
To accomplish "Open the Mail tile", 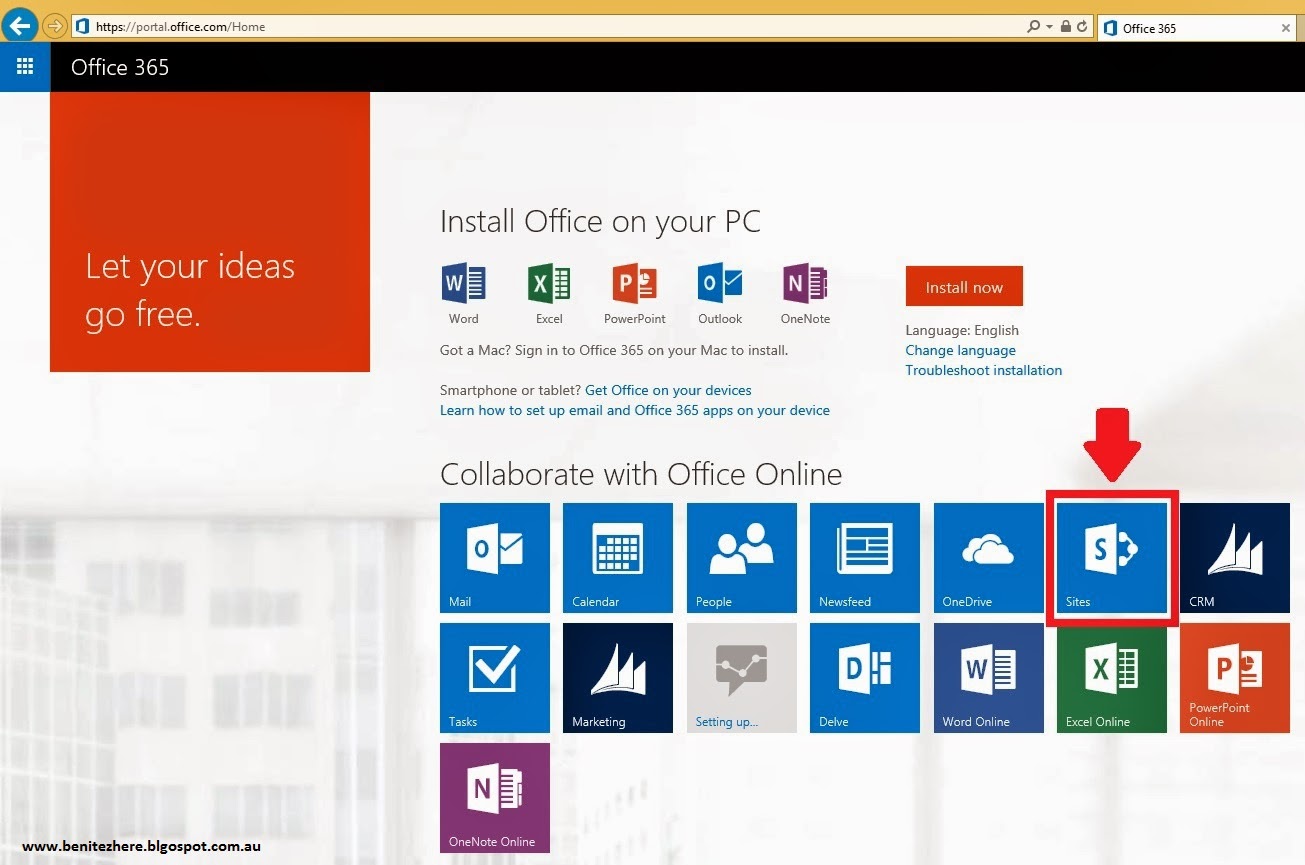I will (x=494, y=557).
